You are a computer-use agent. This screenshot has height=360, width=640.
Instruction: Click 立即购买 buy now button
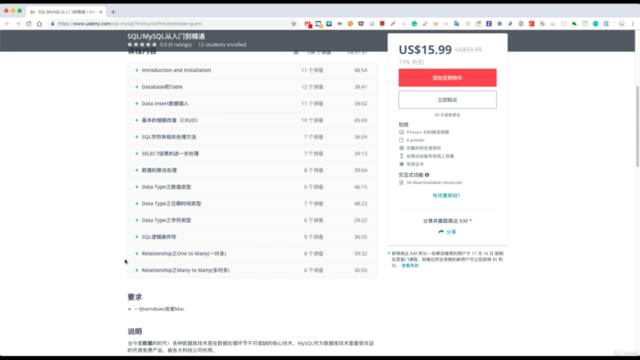point(447,100)
